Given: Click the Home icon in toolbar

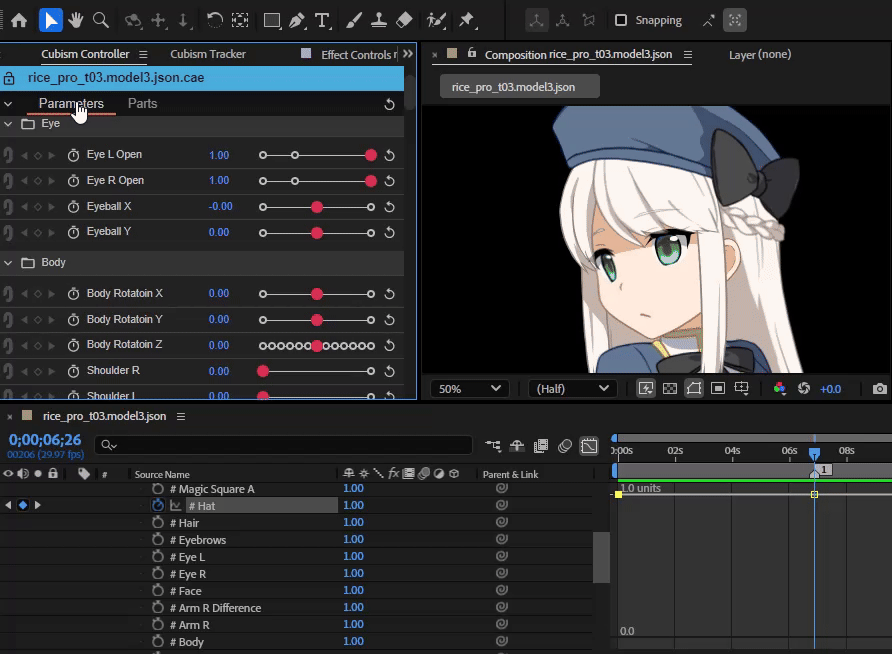Looking at the screenshot, I should 19,20.
